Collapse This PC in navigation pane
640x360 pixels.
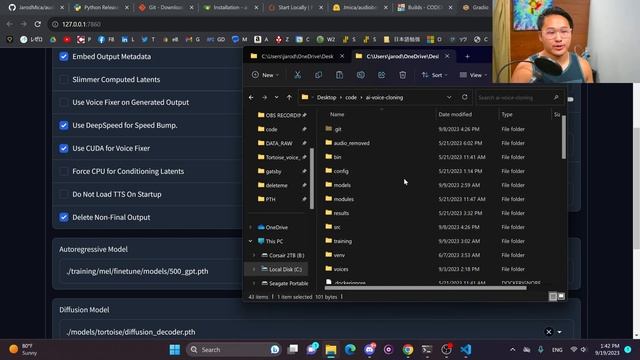(251, 241)
